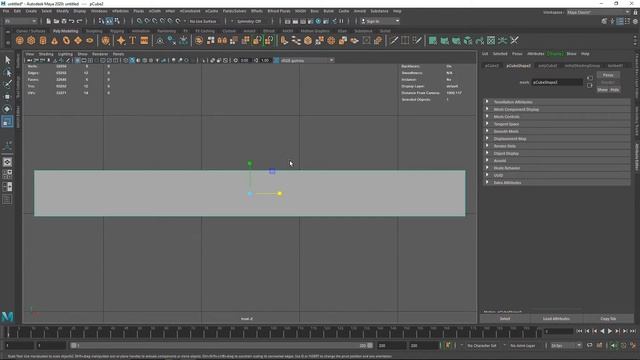Create a polygon plane from the shelf
The width and height of the screenshot is (640, 360).
pyautogui.click(x=78, y=40)
